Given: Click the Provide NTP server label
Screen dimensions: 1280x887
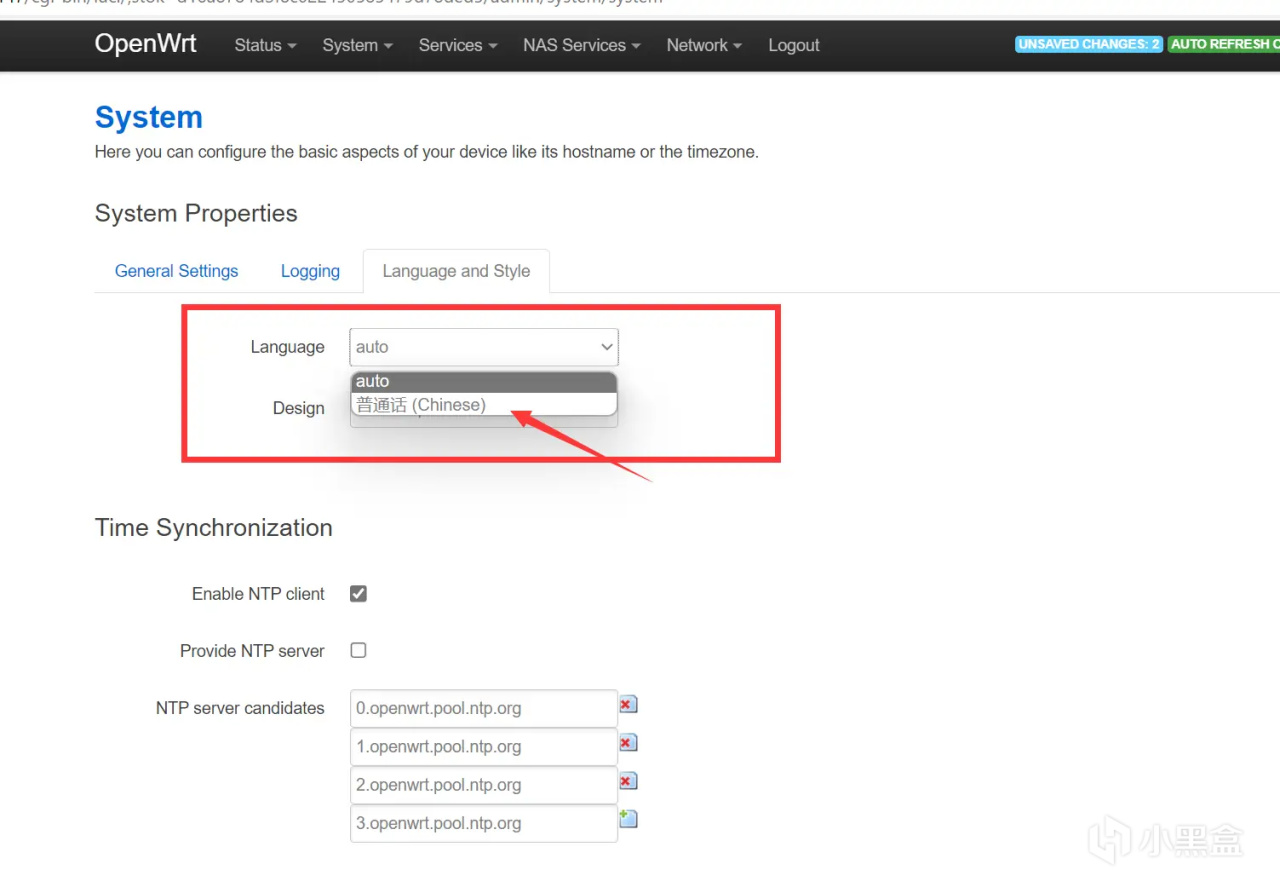Looking at the screenshot, I should tap(252, 651).
